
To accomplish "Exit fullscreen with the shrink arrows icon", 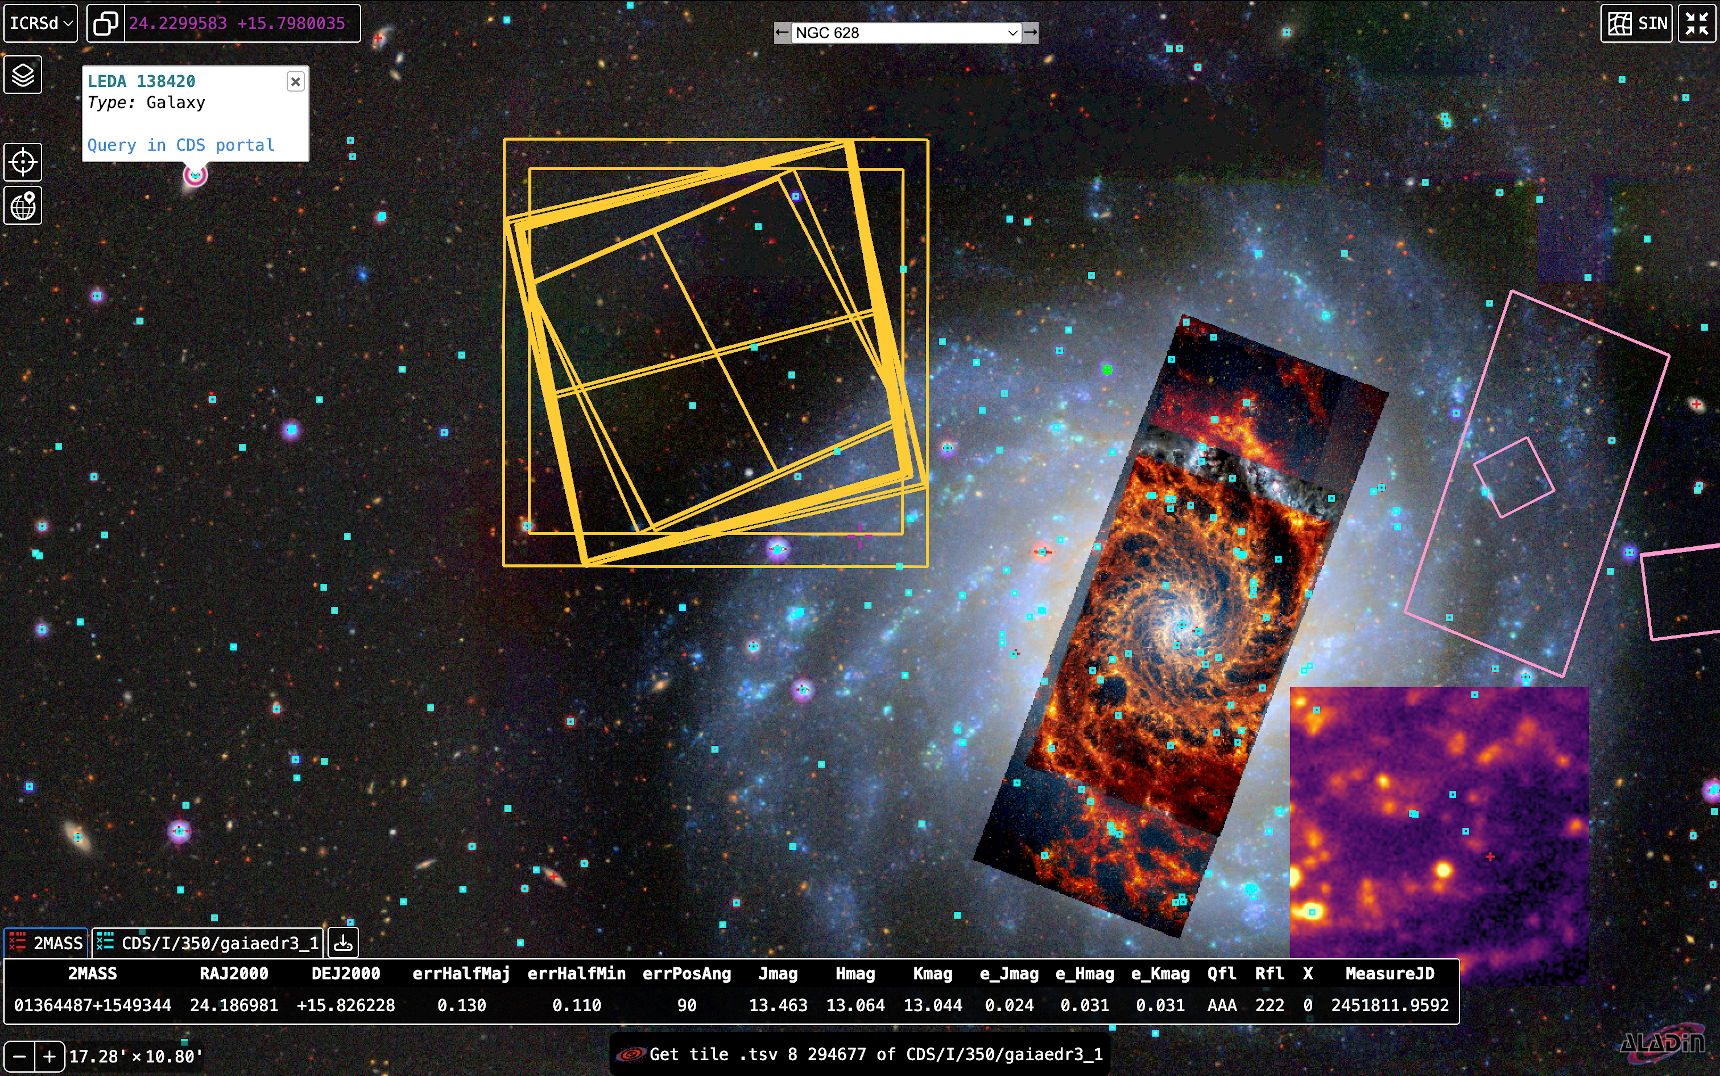I will click(x=1697, y=23).
